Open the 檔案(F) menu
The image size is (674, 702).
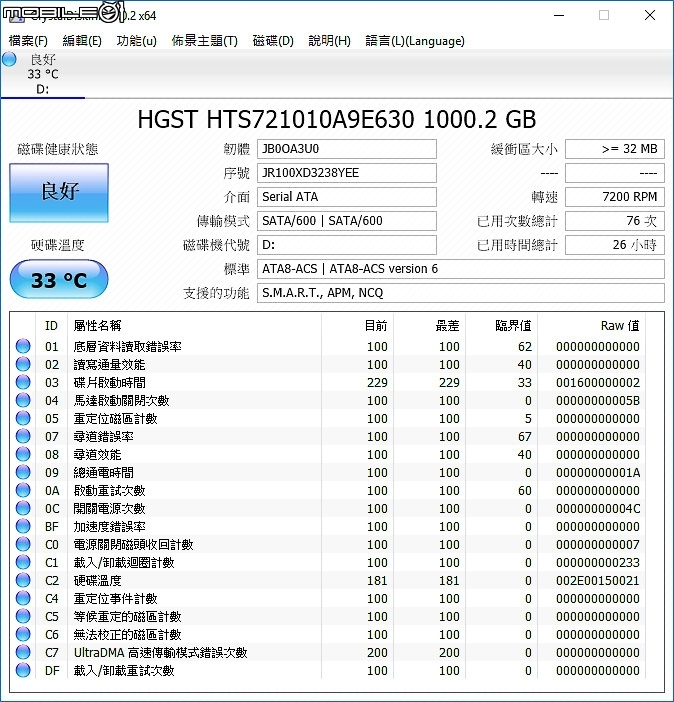pyautogui.click(x=28, y=41)
